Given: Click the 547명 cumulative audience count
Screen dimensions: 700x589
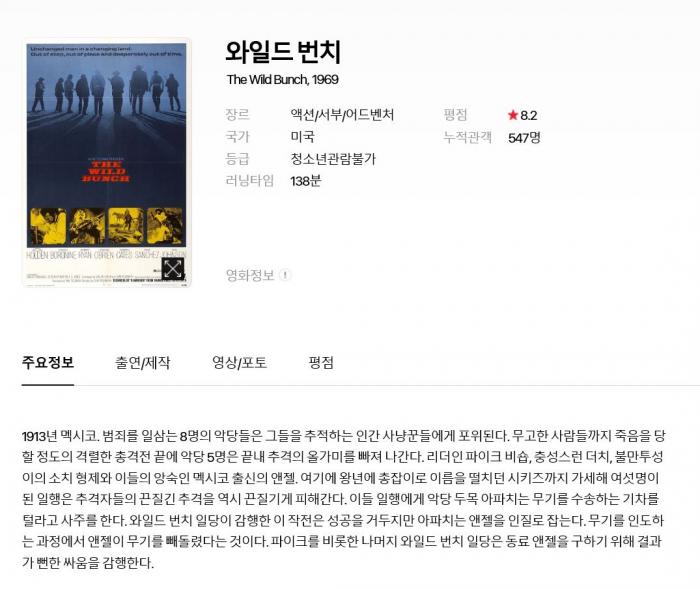Looking at the screenshot, I should 524,138.
